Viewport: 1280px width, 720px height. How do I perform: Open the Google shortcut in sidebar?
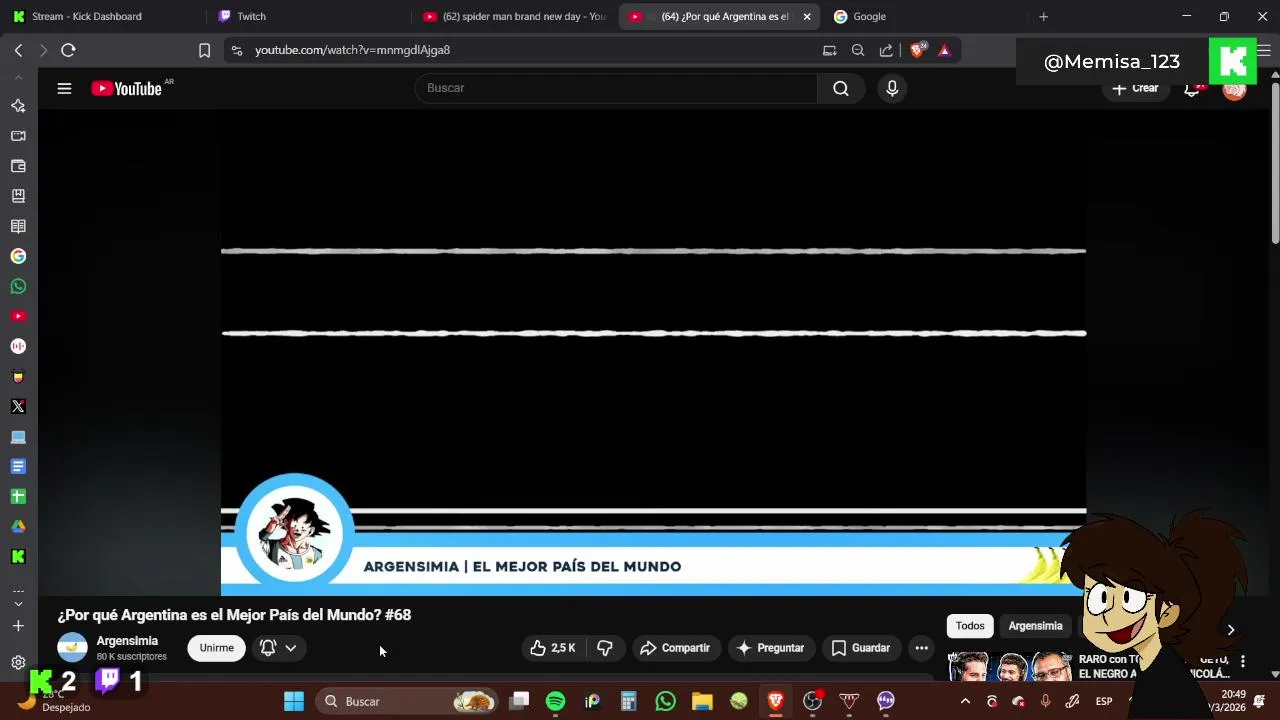pyautogui.click(x=18, y=256)
